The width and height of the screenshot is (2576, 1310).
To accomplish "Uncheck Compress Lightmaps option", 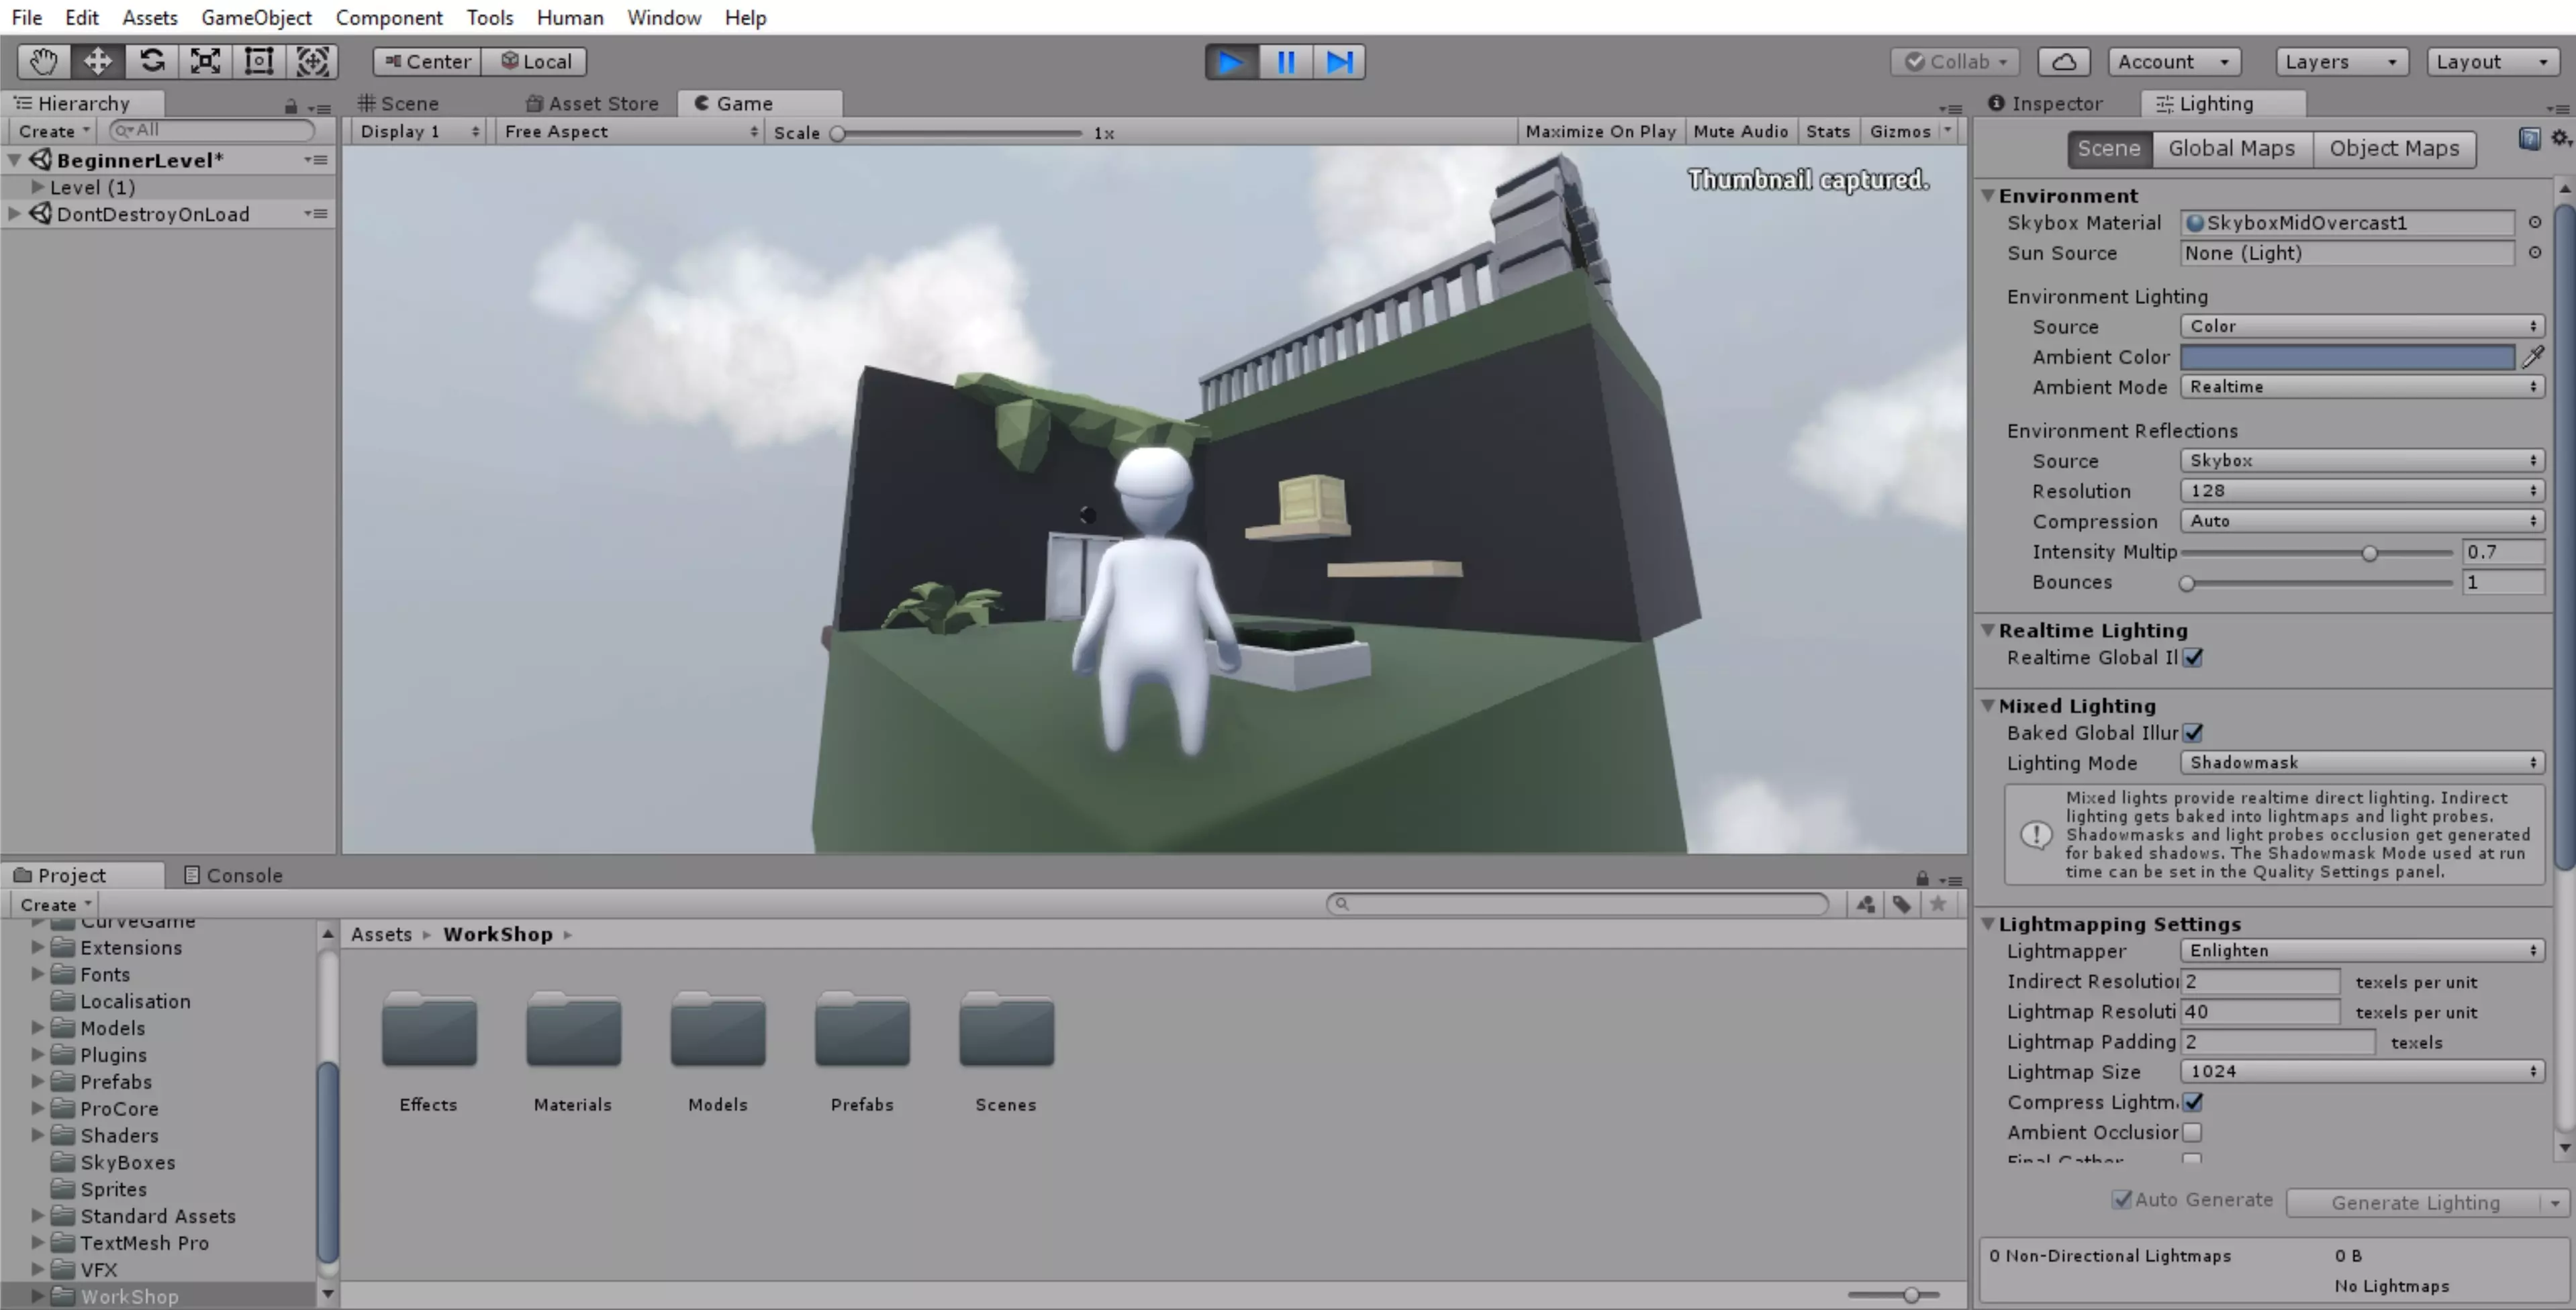I will (x=2193, y=1102).
